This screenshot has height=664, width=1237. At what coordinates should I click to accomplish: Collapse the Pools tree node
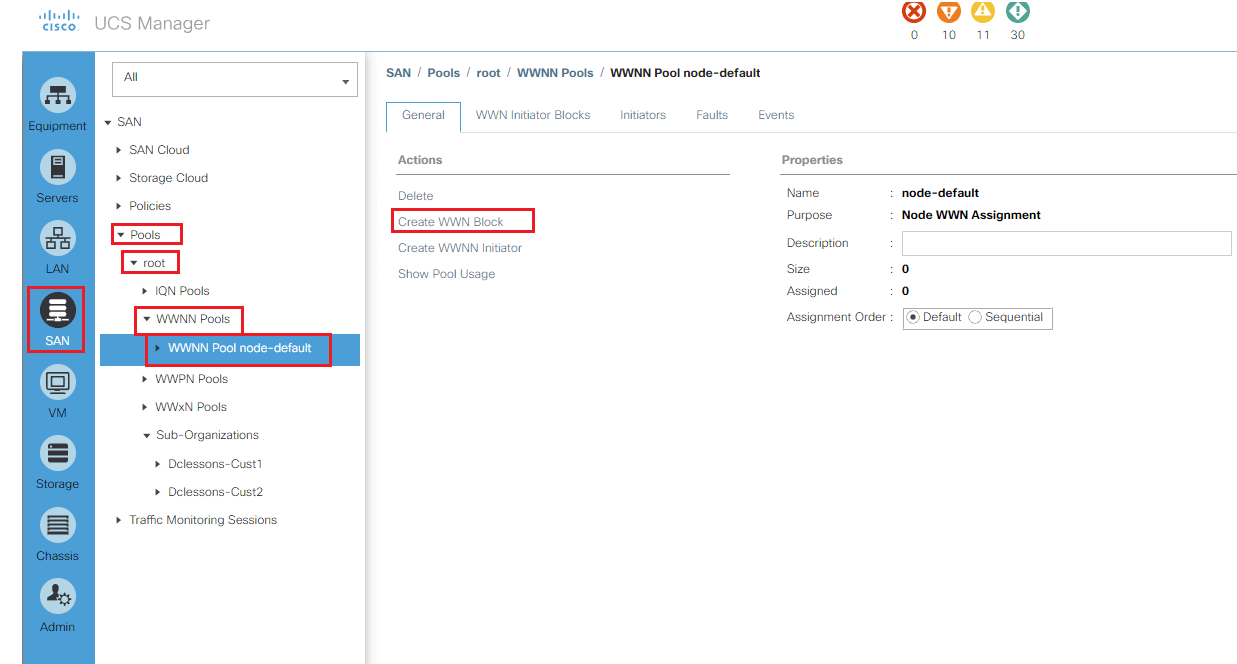120,235
